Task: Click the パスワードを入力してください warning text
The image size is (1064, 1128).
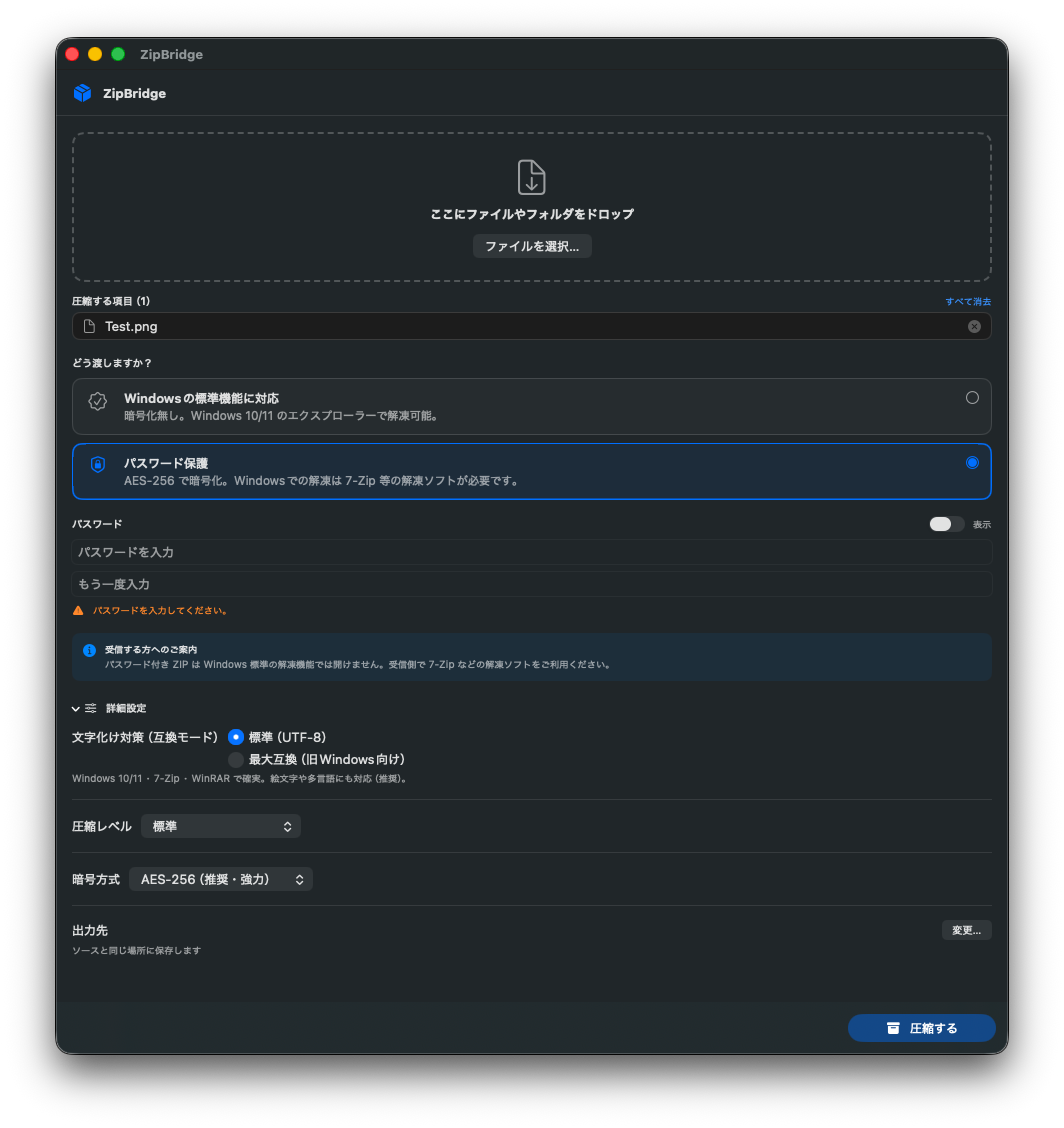Action: [x=161, y=610]
